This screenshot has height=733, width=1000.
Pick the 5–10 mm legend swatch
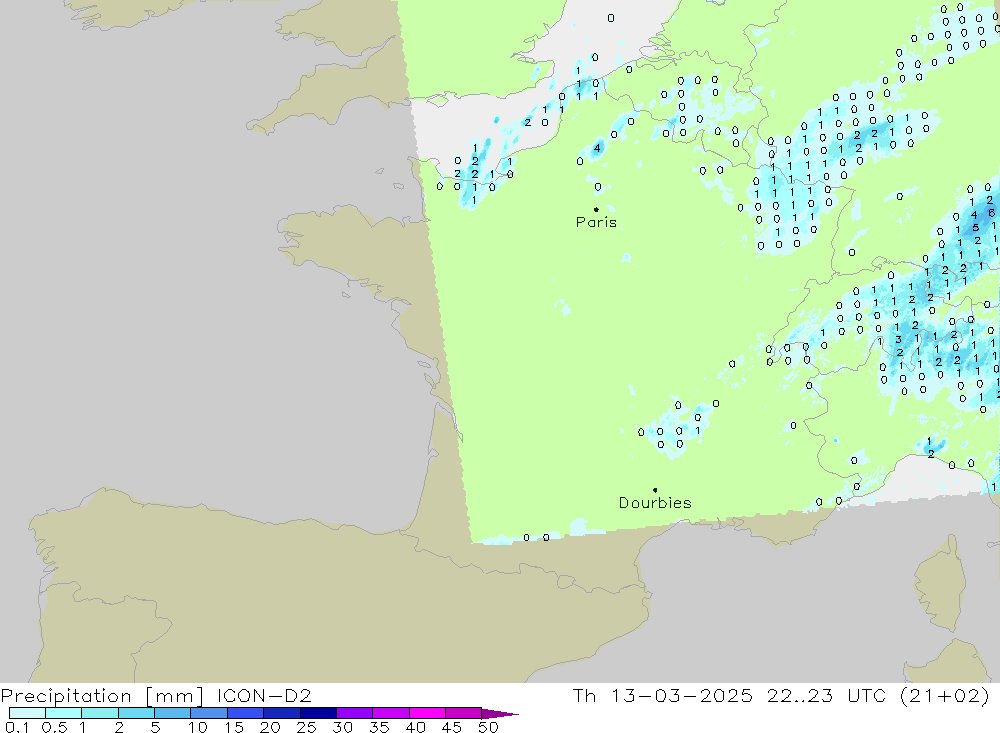point(173,713)
